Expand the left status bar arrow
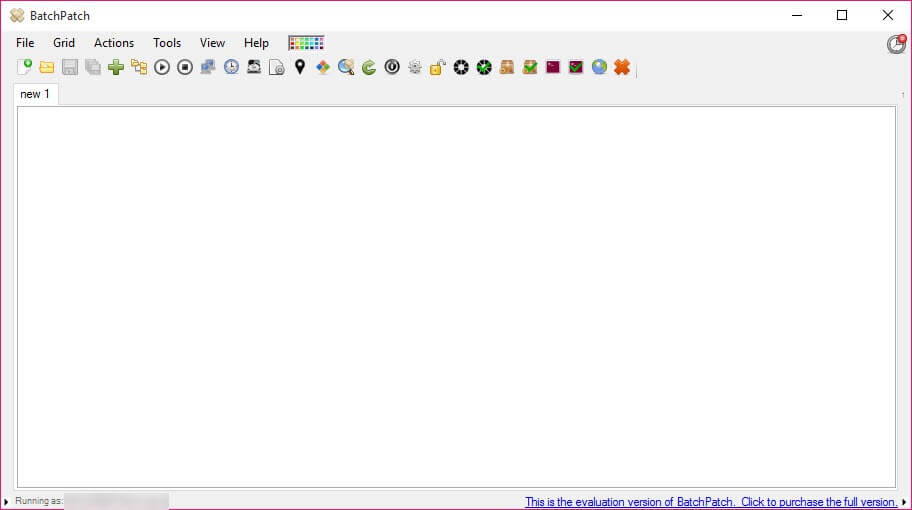Viewport: 912px width, 510px height. click(x=6, y=502)
